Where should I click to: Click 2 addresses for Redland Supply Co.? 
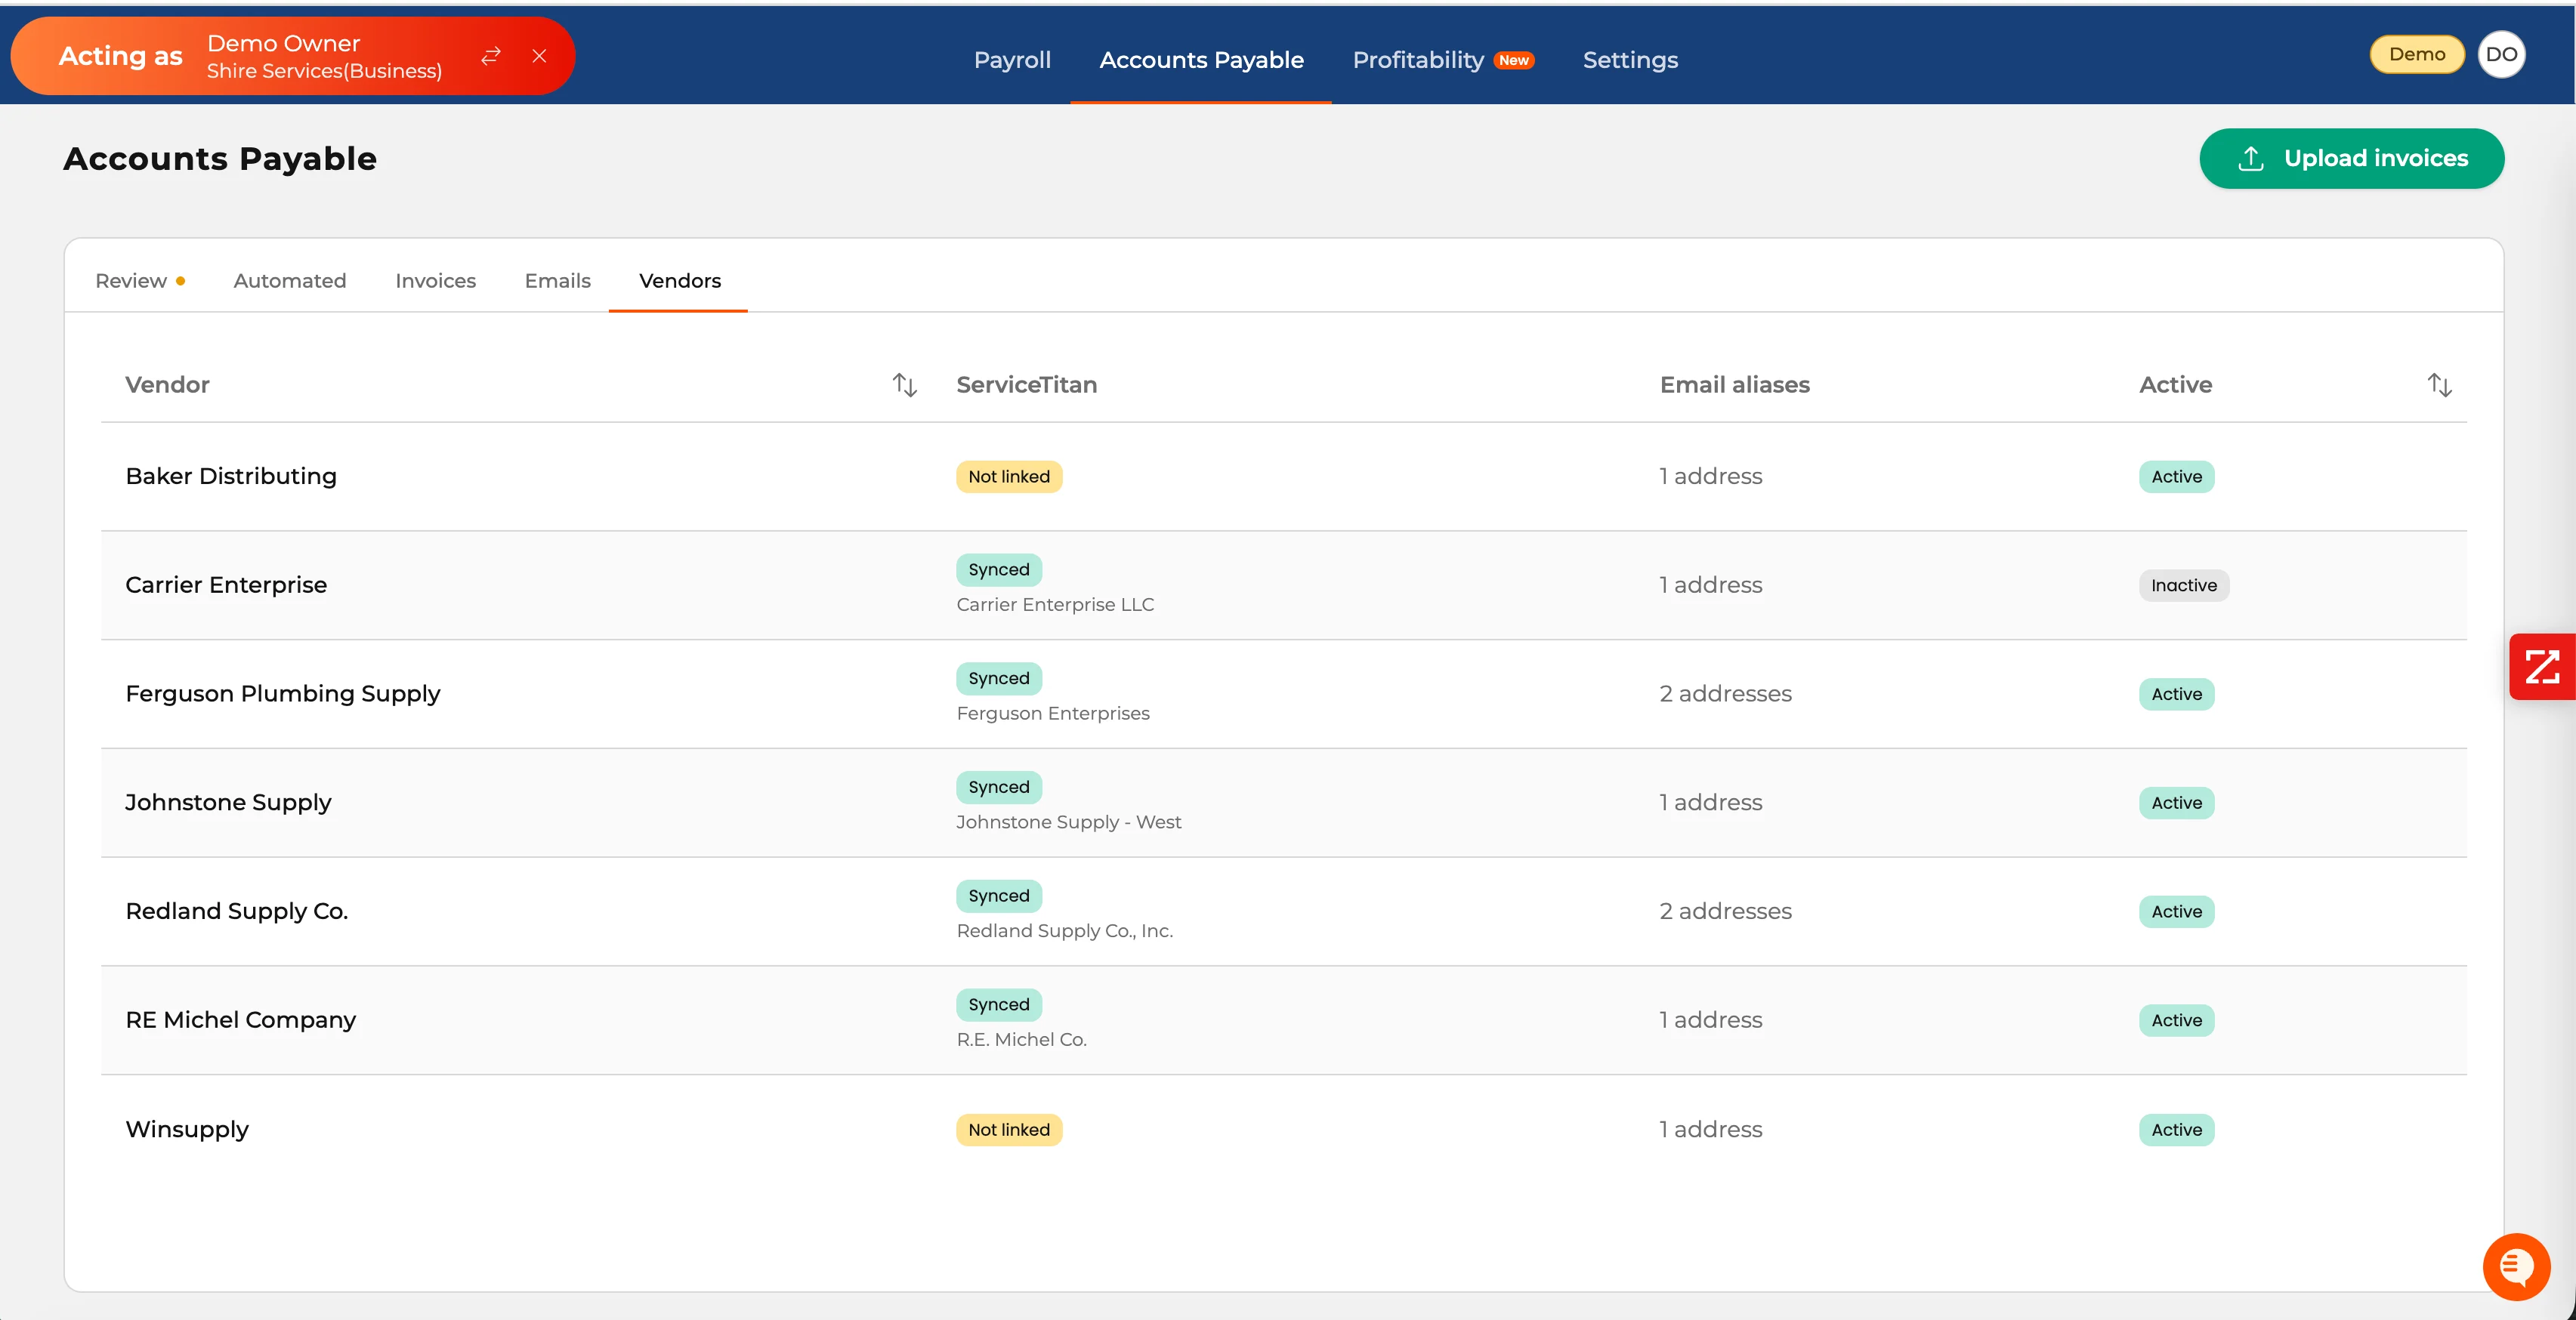pyautogui.click(x=1725, y=912)
